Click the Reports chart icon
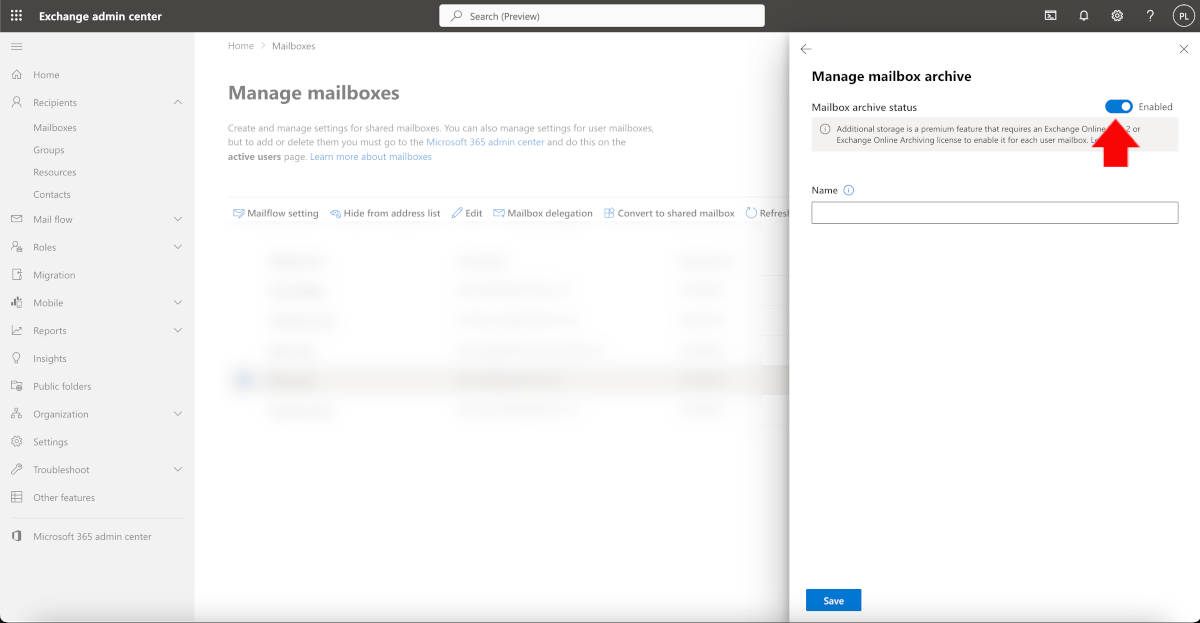The width and height of the screenshot is (1200, 623). (x=16, y=330)
